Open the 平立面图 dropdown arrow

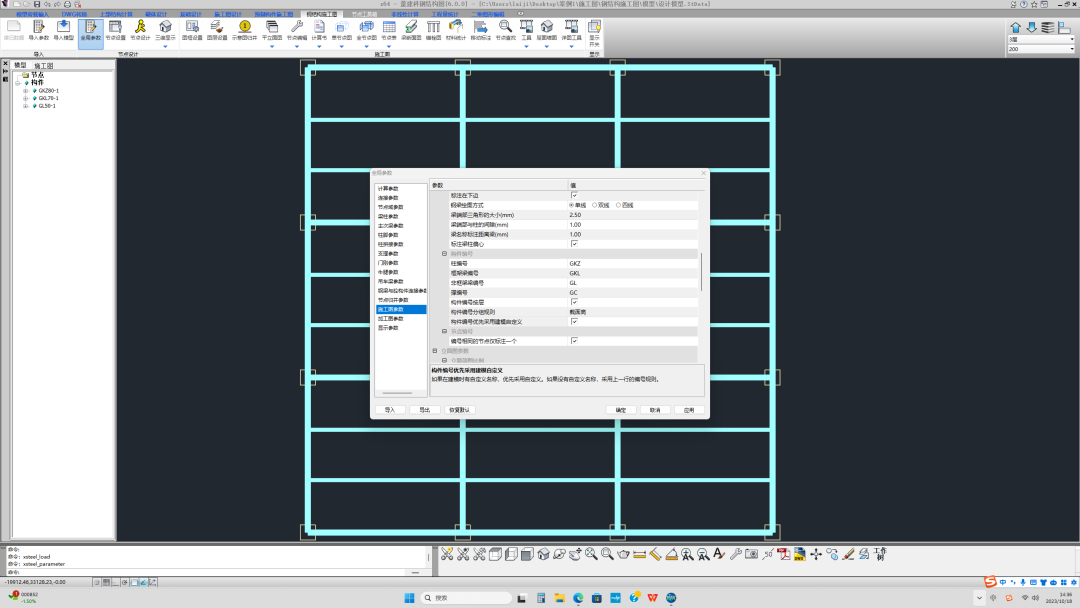pos(272,46)
